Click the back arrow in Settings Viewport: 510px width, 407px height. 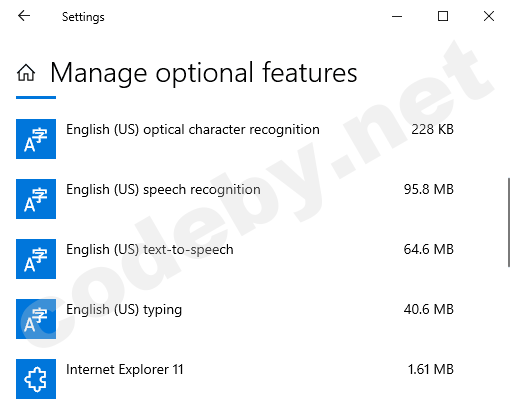point(24,16)
